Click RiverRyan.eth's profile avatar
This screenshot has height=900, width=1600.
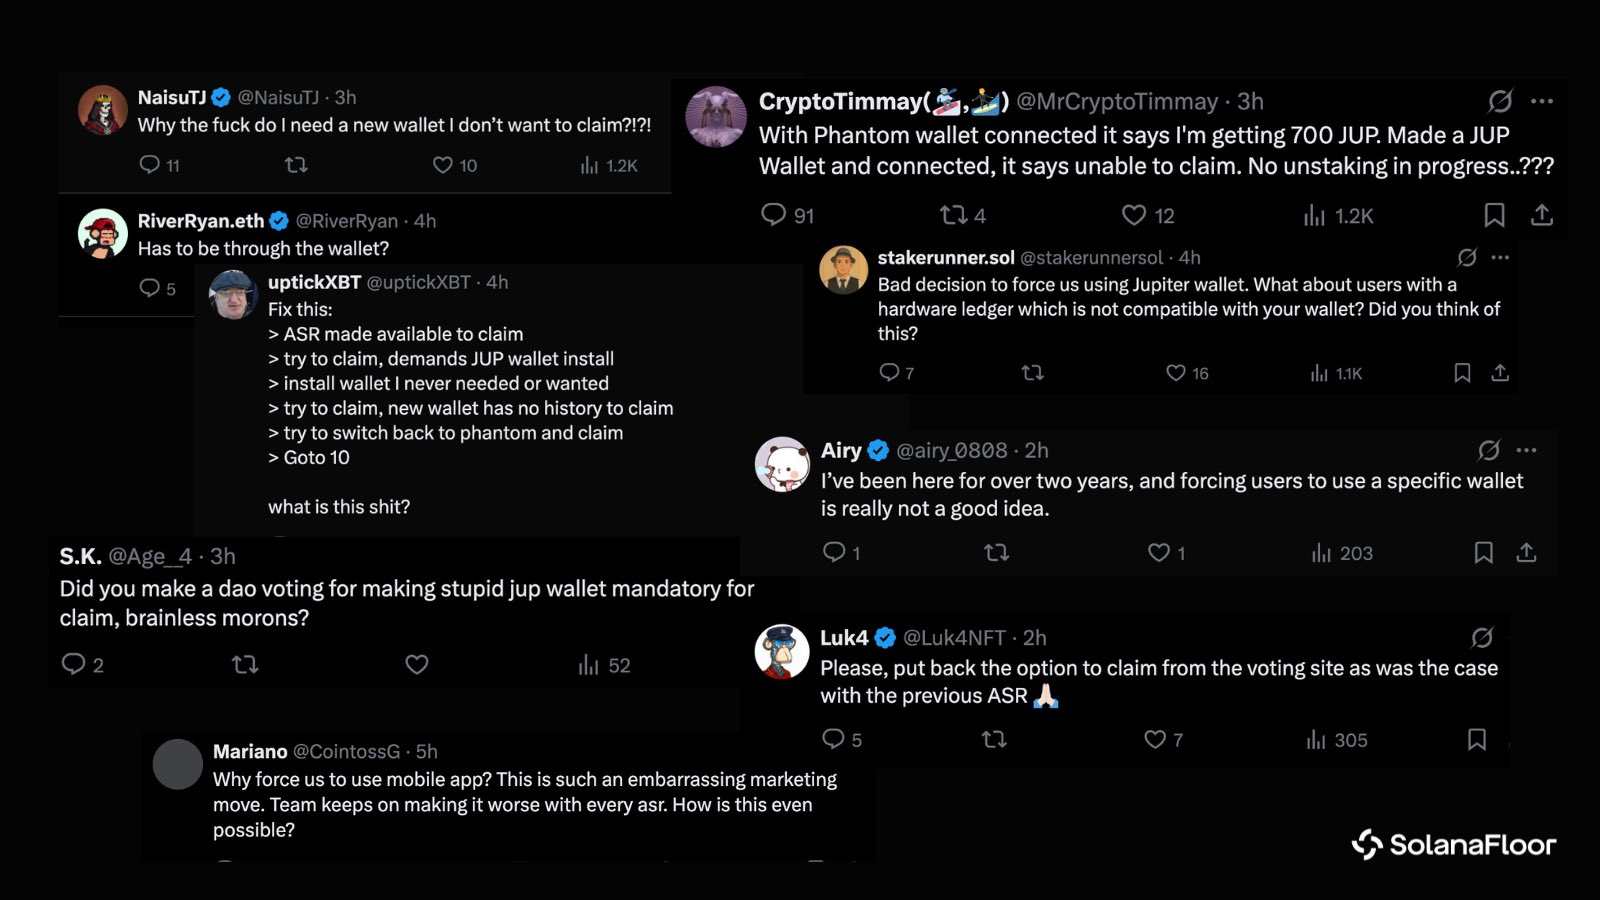[103, 234]
